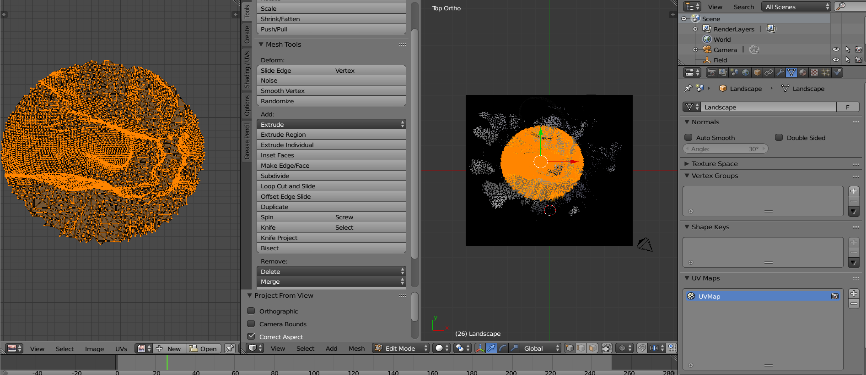866x375 pixels.
Task: Click the pin icon in the UV editor header
Action: pos(230,348)
